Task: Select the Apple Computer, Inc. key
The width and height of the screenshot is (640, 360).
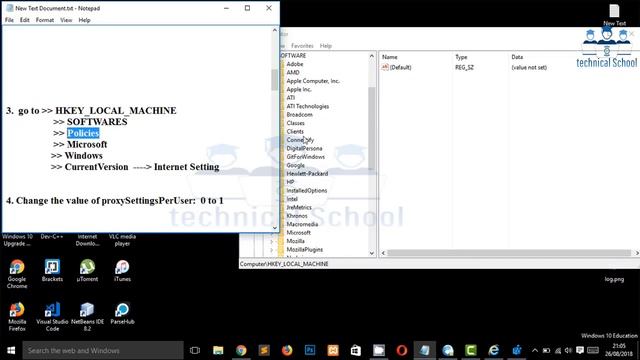Action: pyautogui.click(x=313, y=81)
